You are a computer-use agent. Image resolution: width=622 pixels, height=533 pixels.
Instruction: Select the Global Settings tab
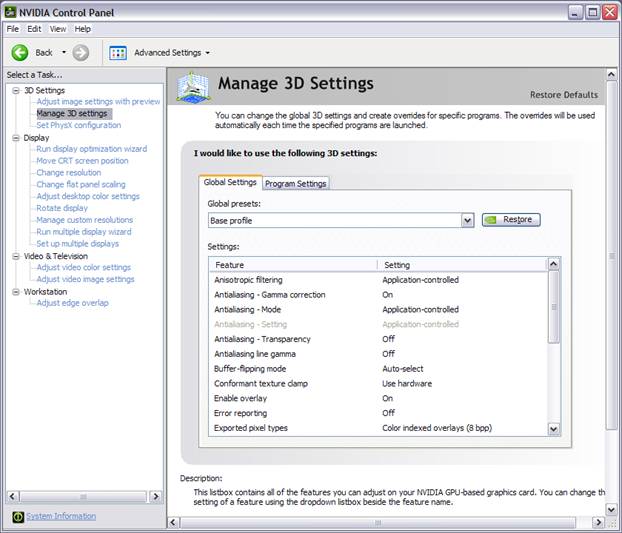point(230,182)
